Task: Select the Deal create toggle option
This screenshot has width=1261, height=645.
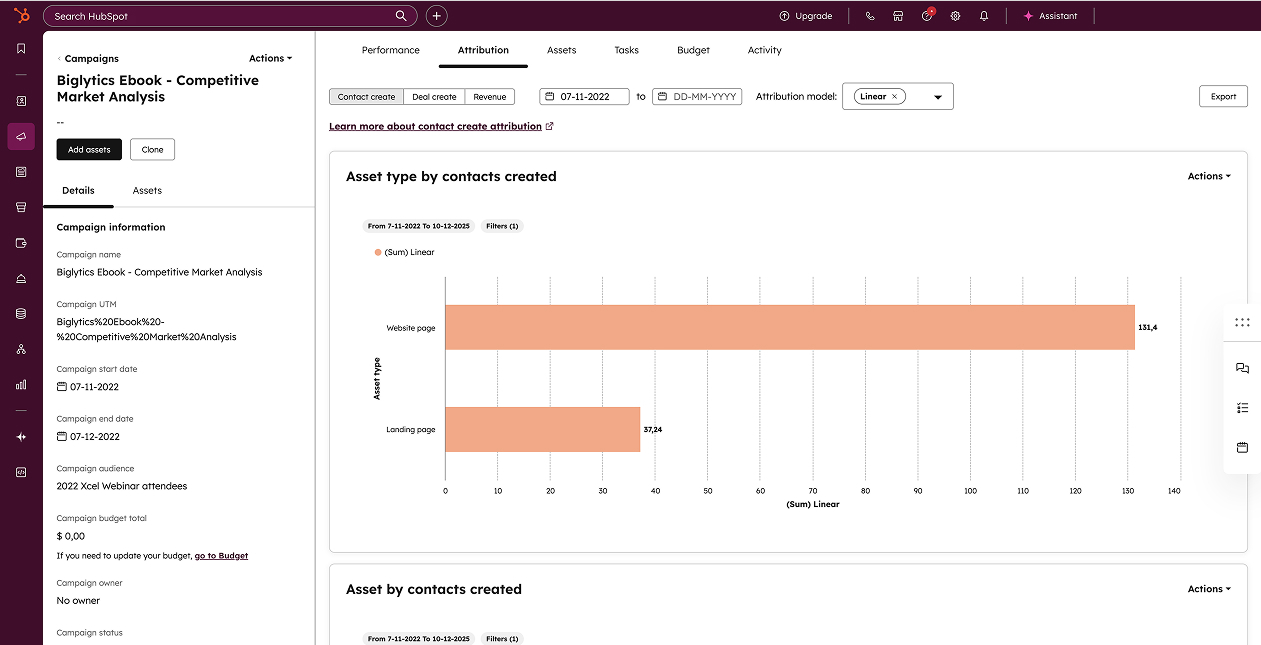Action: pos(434,97)
